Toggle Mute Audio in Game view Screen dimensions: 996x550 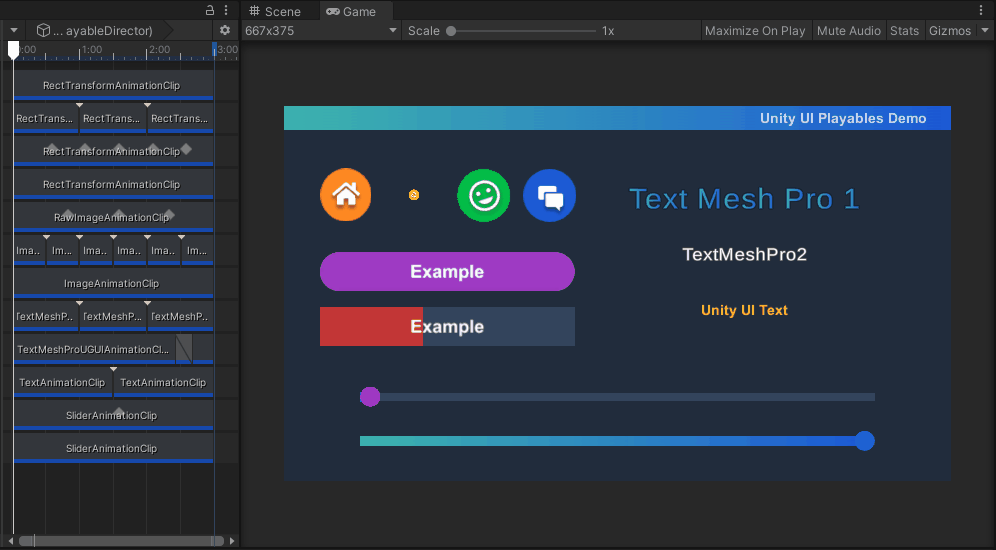click(x=848, y=31)
